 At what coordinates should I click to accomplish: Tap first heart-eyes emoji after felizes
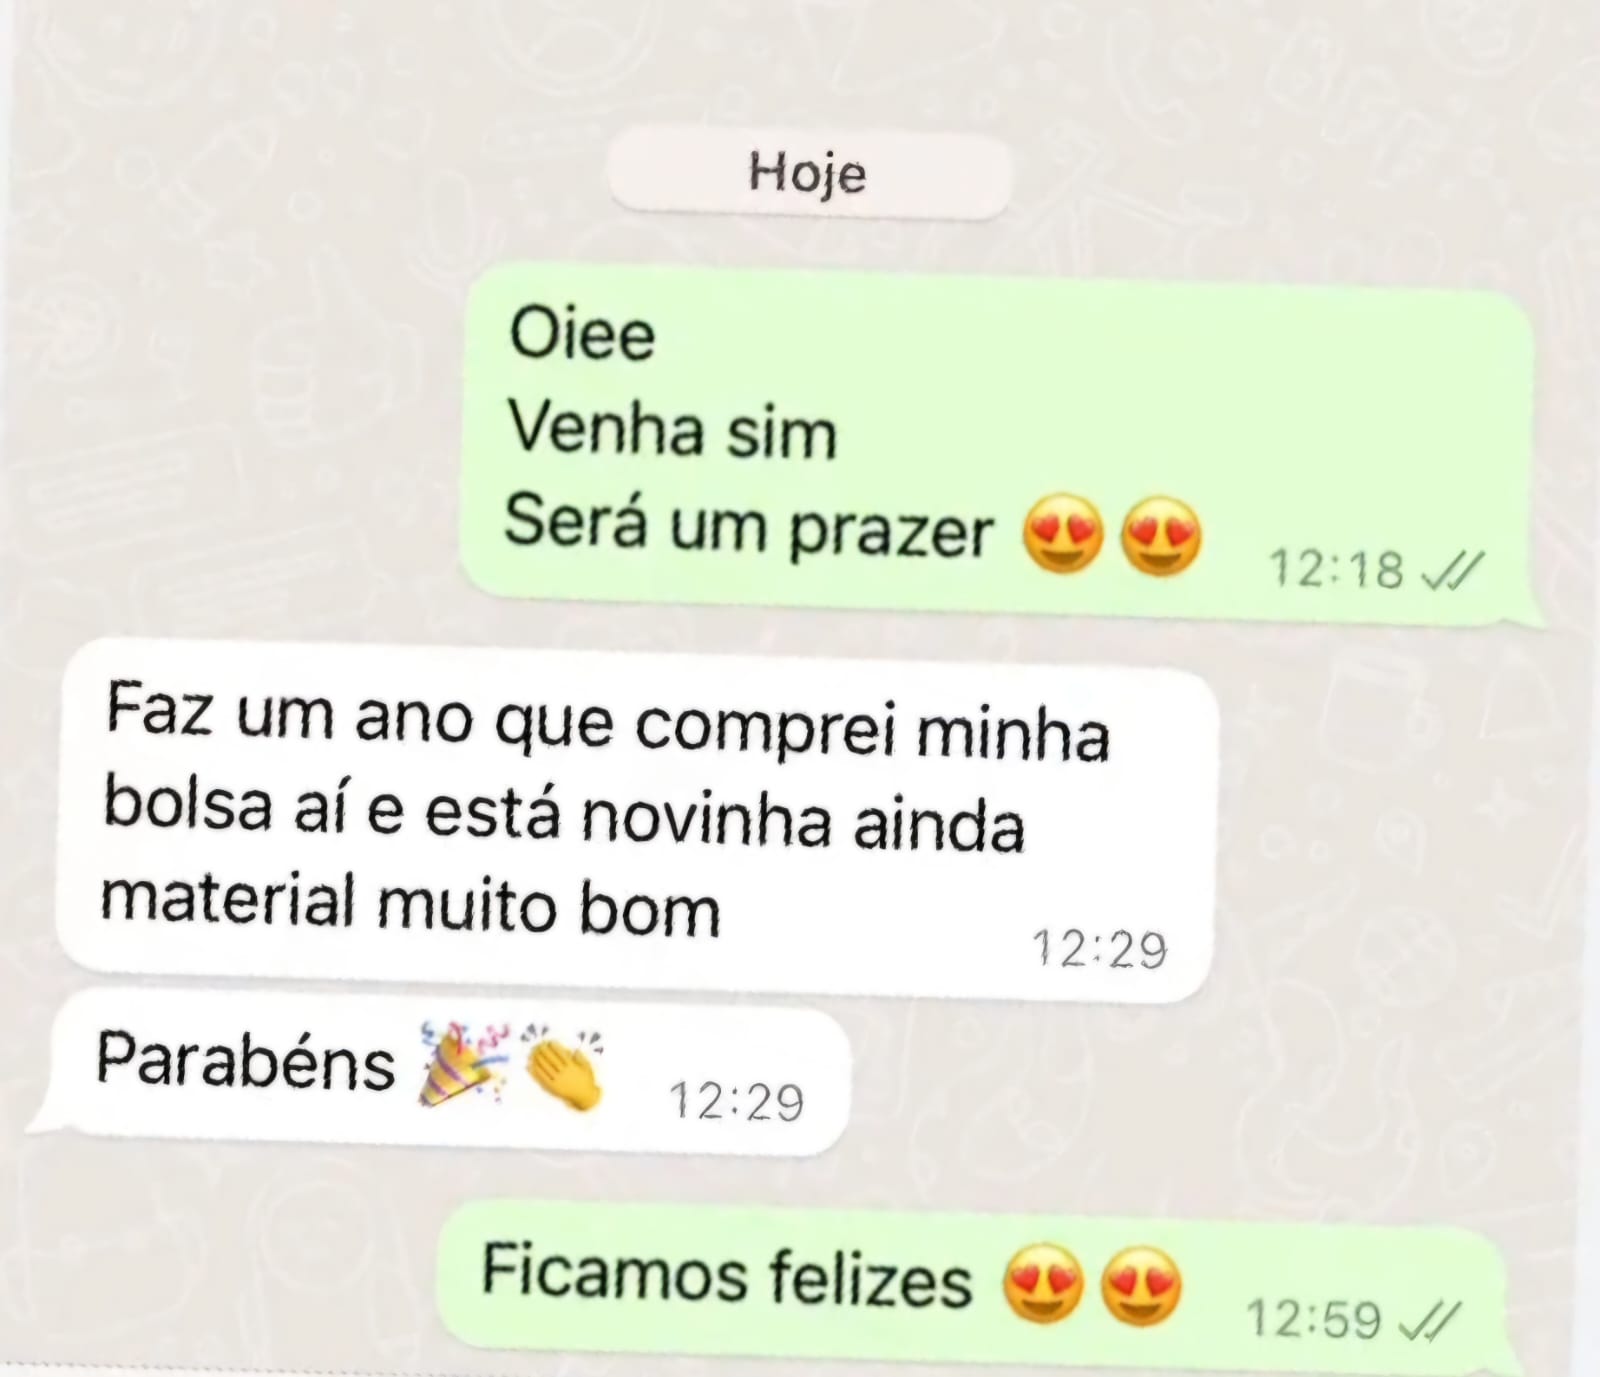[1043, 1285]
